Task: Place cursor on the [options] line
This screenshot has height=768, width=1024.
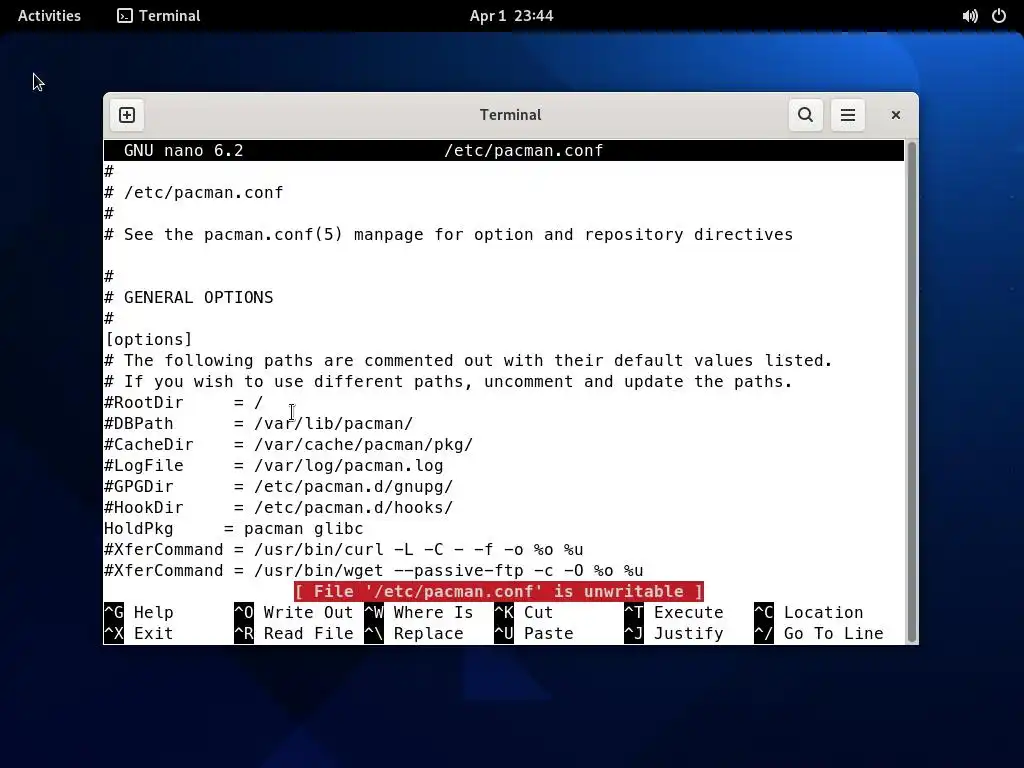Action: (149, 340)
